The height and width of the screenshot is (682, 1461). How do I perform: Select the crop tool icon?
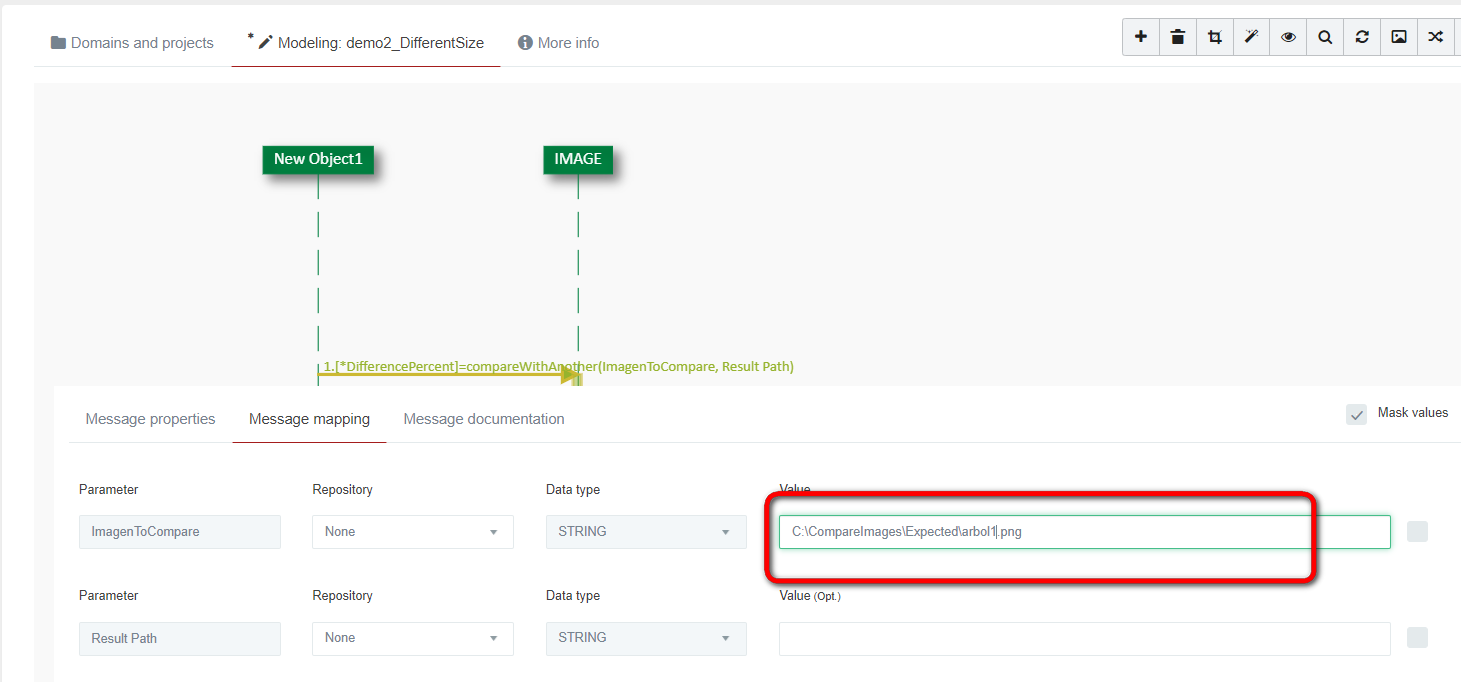pos(1215,37)
